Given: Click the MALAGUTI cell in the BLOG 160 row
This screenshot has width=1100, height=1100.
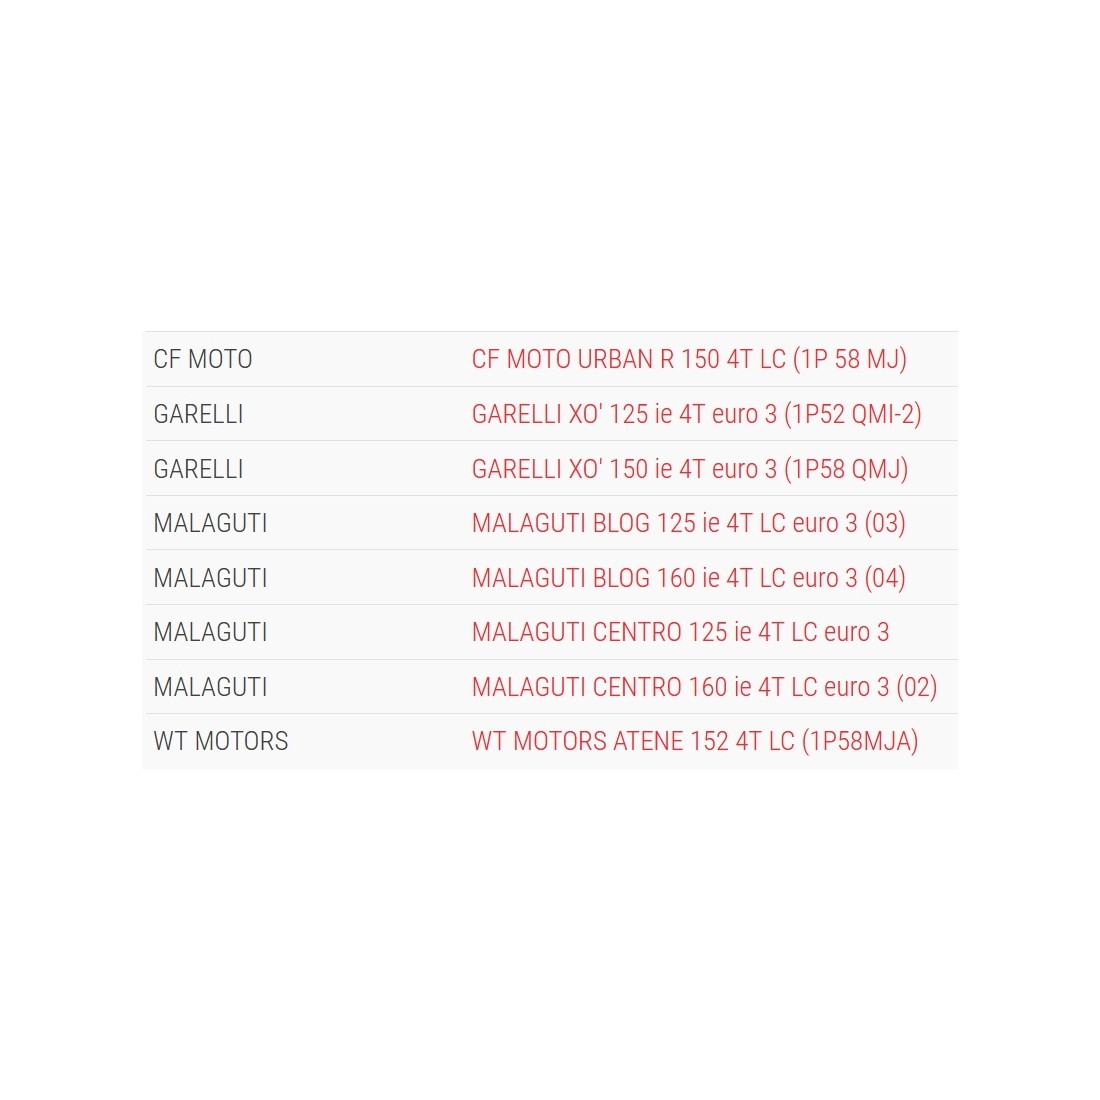Looking at the screenshot, I should 210,578.
